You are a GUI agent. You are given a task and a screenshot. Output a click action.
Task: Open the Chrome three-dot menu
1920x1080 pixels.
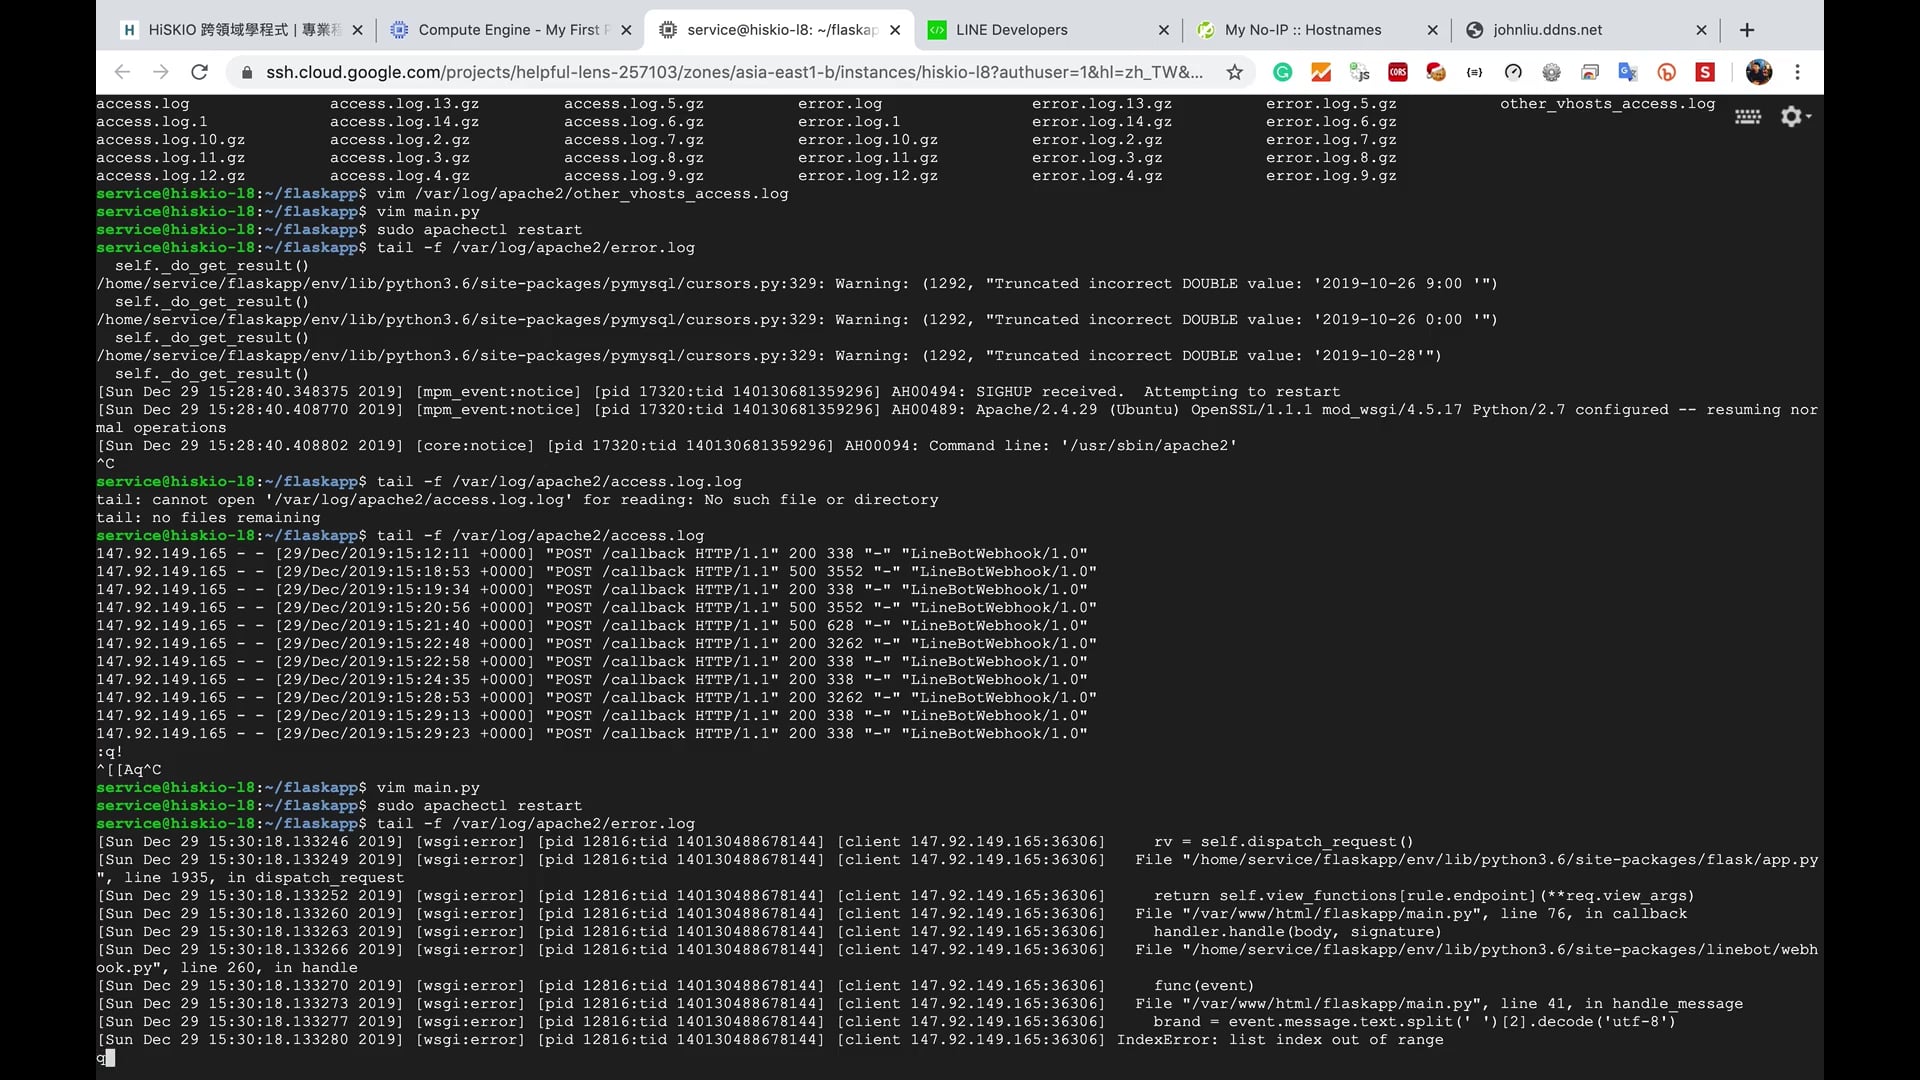click(1798, 72)
